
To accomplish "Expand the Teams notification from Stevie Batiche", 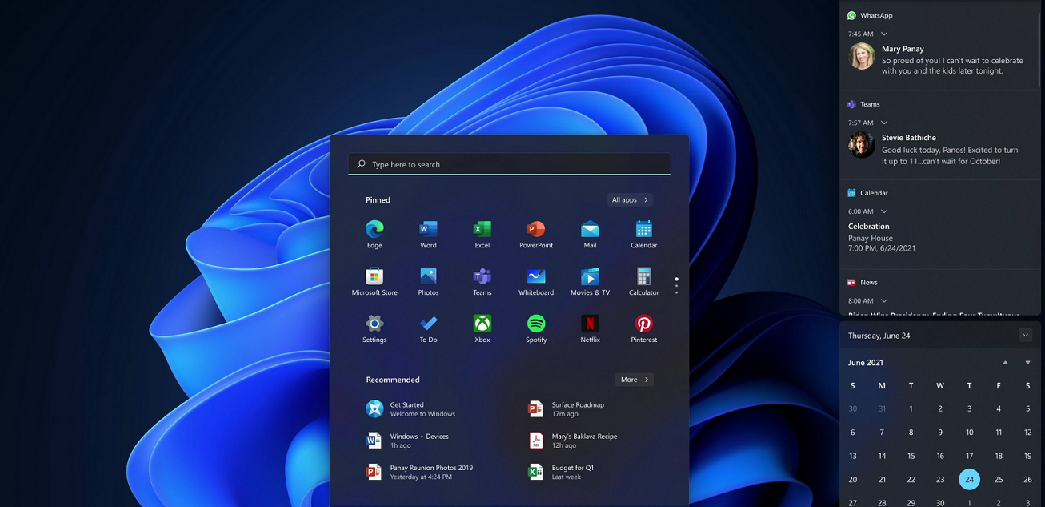I will [x=884, y=122].
